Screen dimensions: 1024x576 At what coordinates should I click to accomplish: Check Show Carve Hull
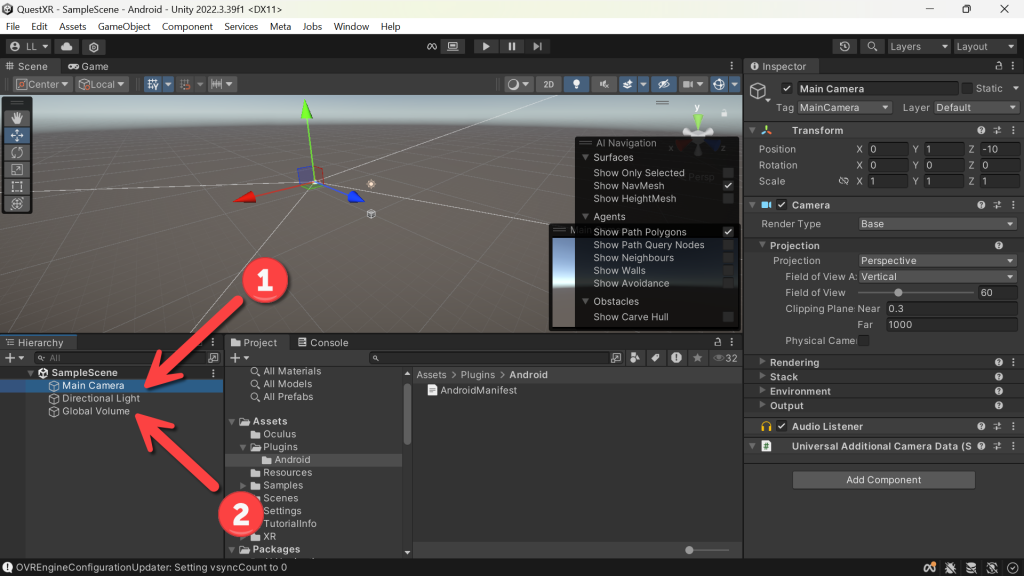[728, 317]
